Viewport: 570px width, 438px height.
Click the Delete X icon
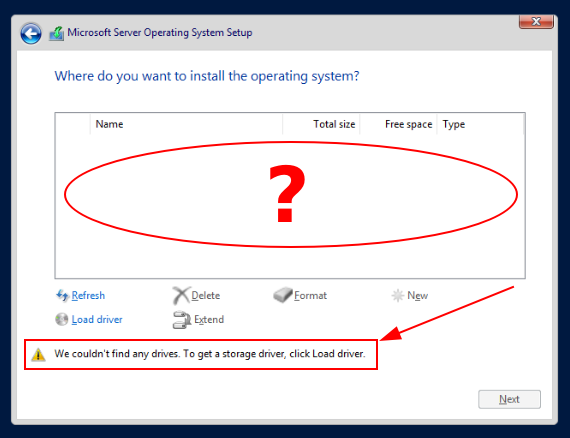point(181,296)
